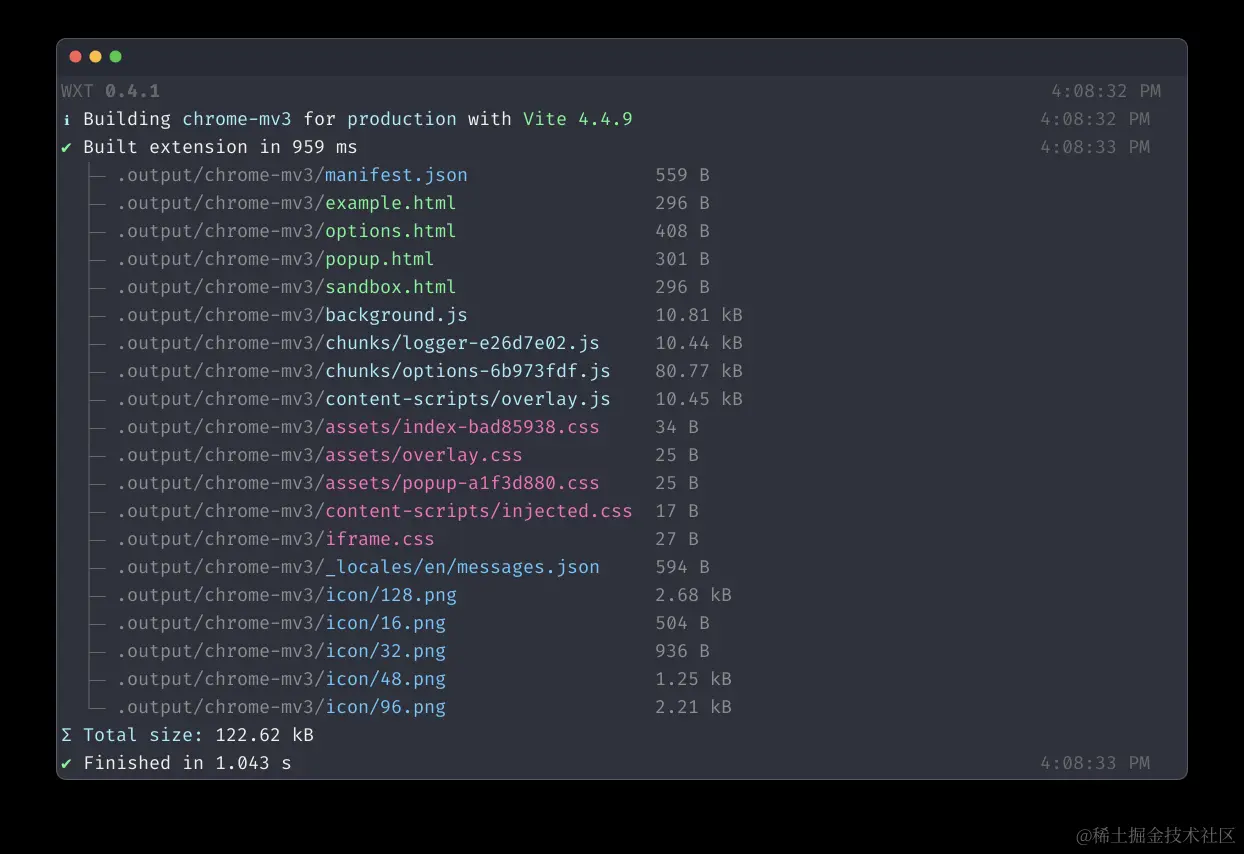The height and width of the screenshot is (854, 1244).
Task: Click the timestamp on the Finished line
Action: tap(1095, 763)
